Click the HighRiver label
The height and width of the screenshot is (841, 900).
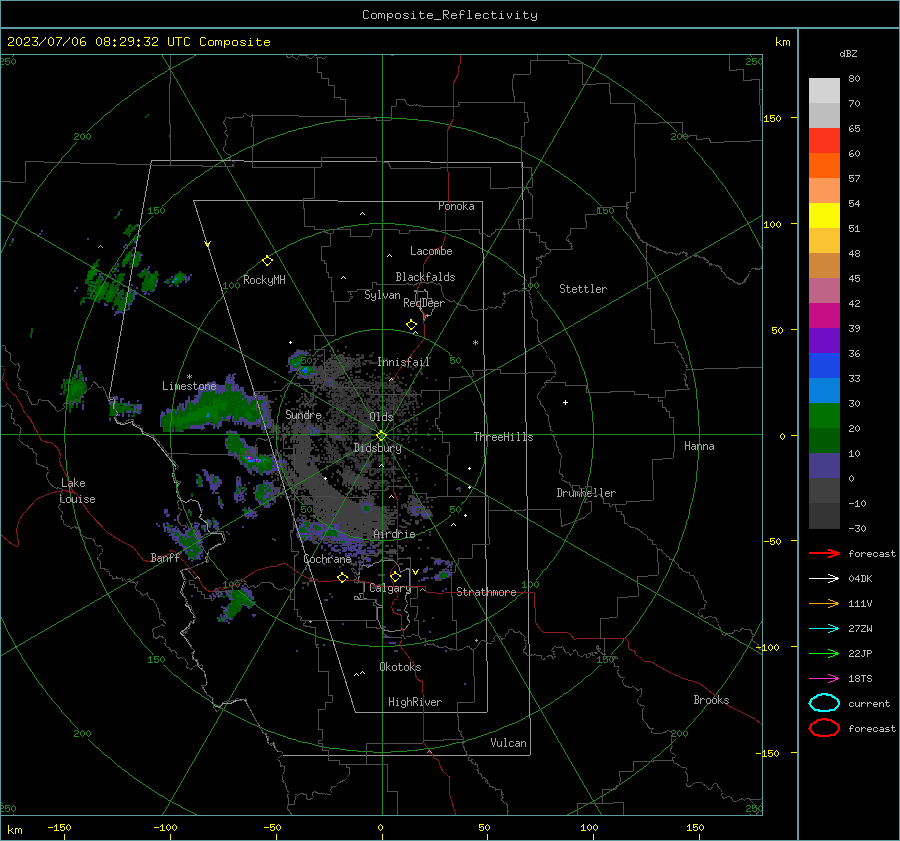click(415, 702)
